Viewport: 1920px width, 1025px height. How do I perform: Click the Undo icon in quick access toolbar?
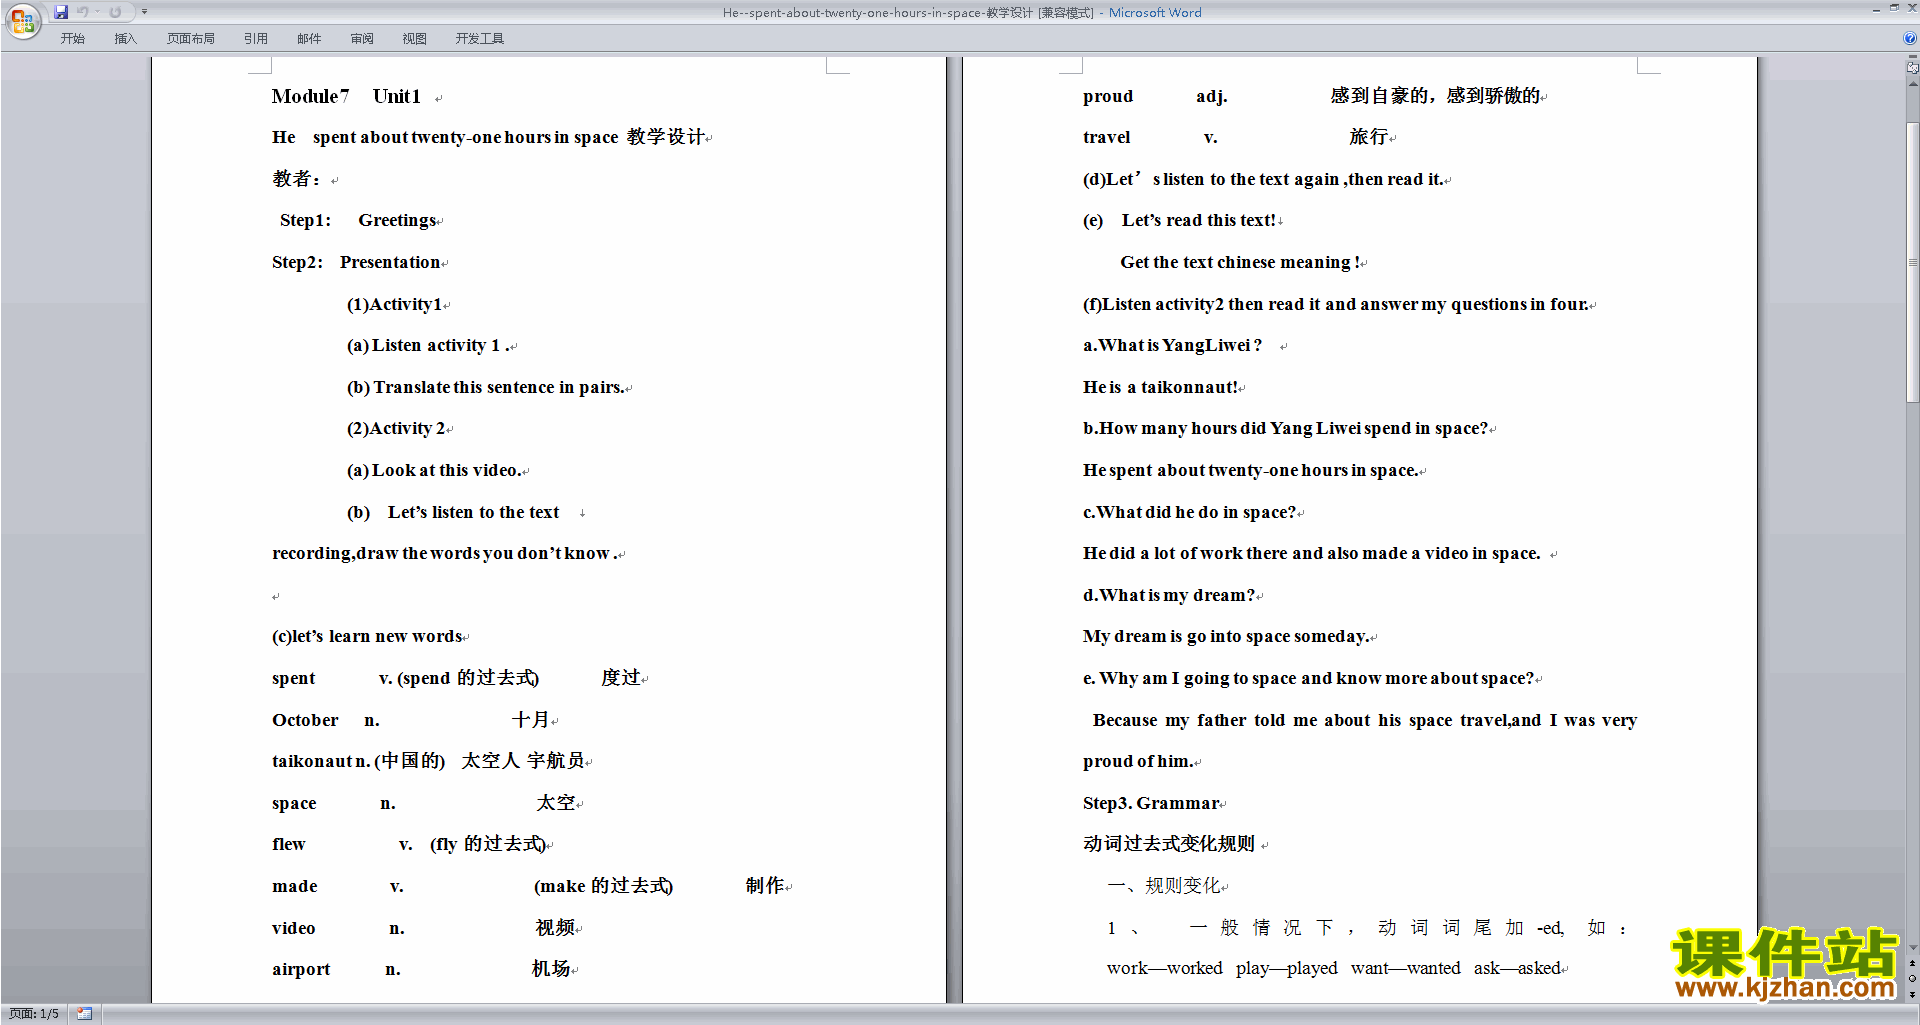pos(83,12)
